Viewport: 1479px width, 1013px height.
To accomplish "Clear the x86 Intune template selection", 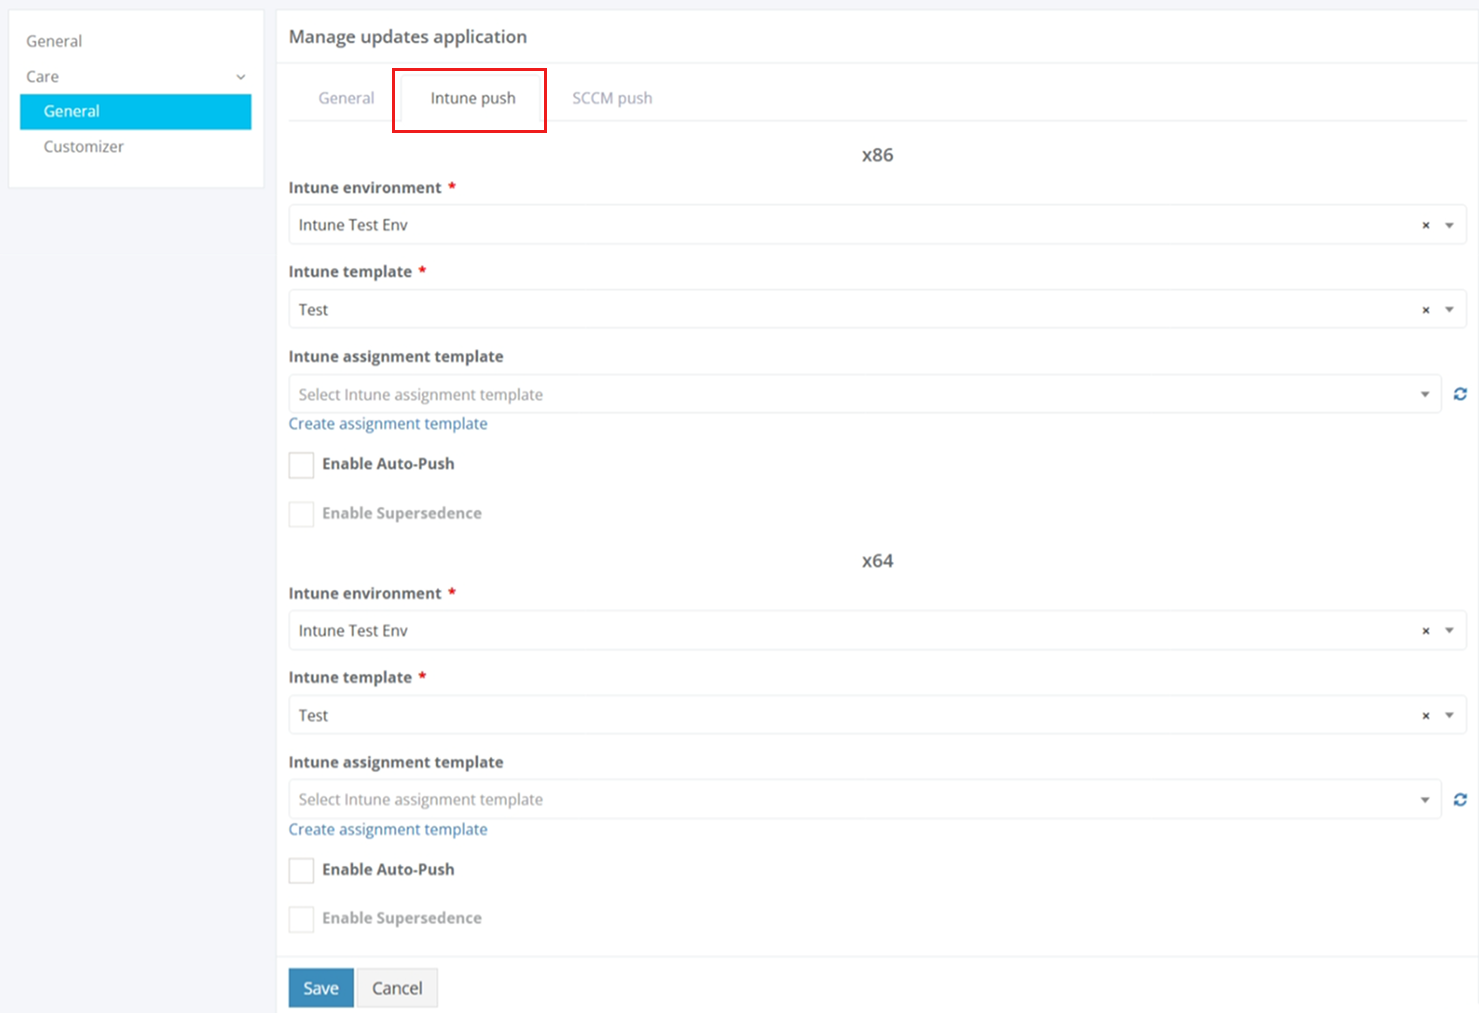I will pyautogui.click(x=1425, y=310).
